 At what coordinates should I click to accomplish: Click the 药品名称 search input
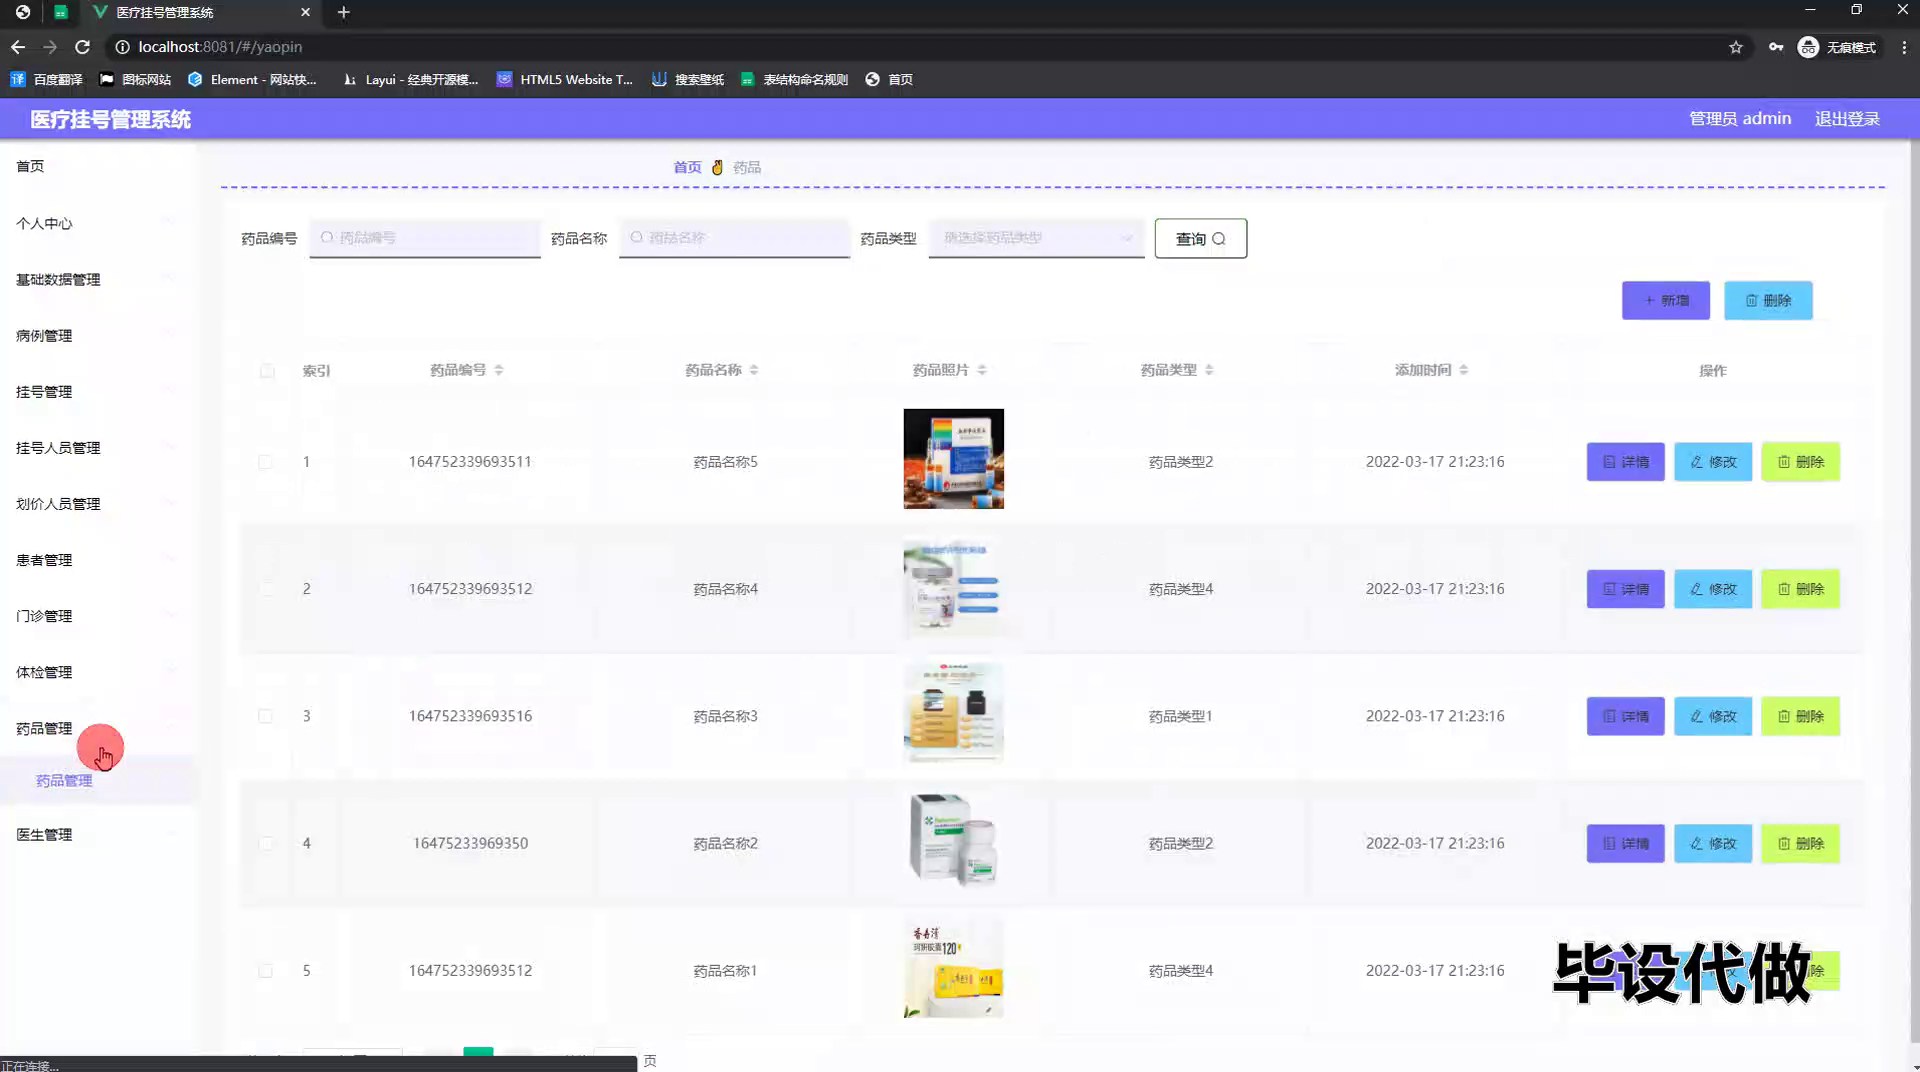(734, 238)
